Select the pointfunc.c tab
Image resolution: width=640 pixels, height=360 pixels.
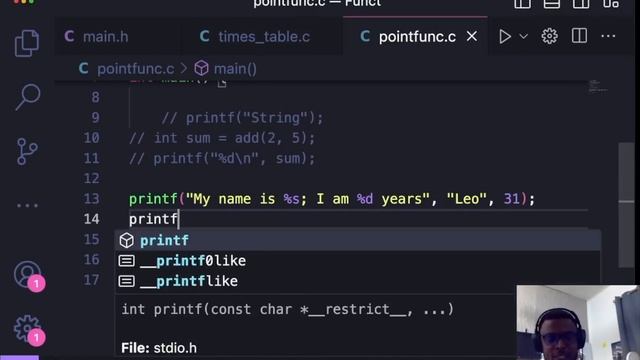click(416, 37)
